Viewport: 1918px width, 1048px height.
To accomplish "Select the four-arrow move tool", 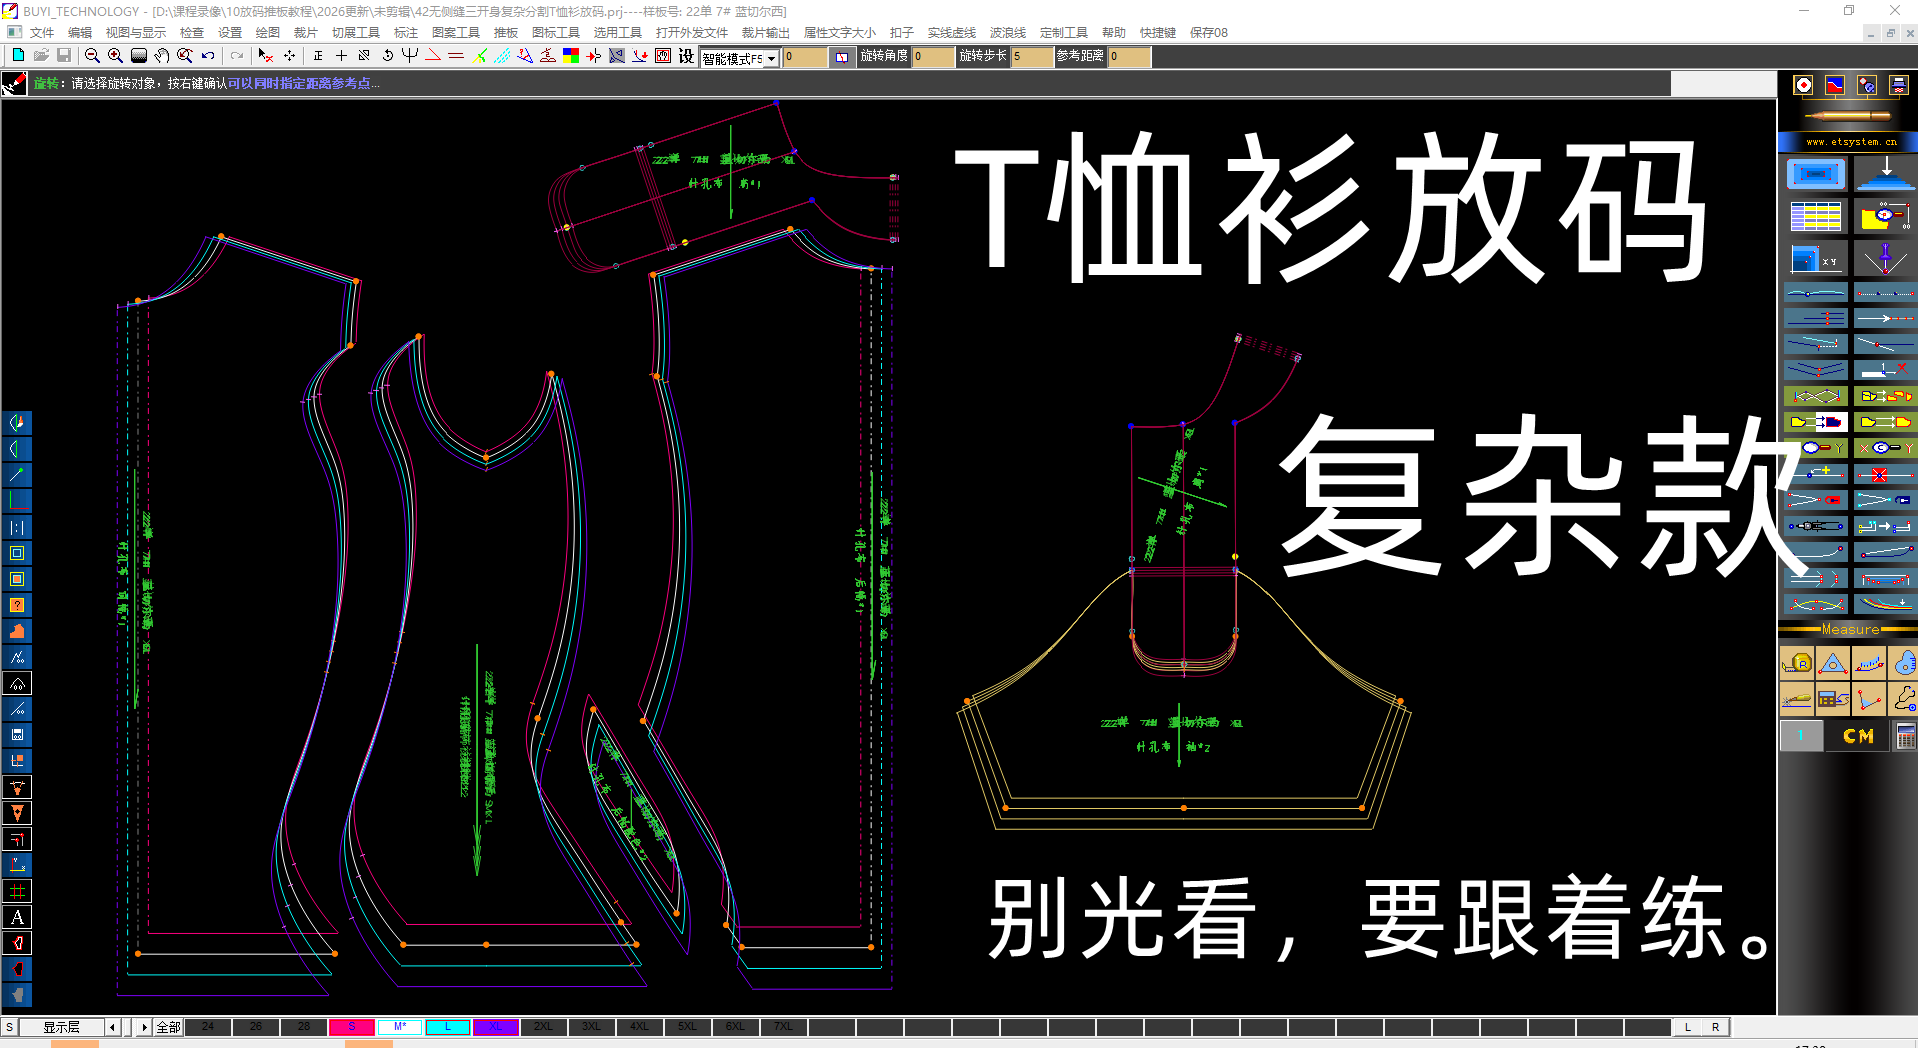I will click(289, 56).
